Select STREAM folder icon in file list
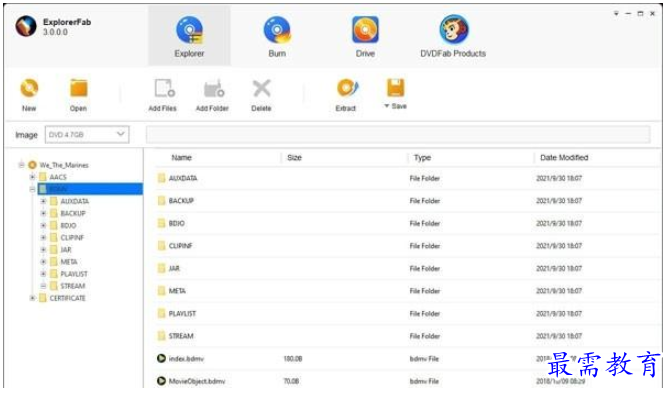Image resolution: width=669 pixels, height=396 pixels. click(x=161, y=336)
